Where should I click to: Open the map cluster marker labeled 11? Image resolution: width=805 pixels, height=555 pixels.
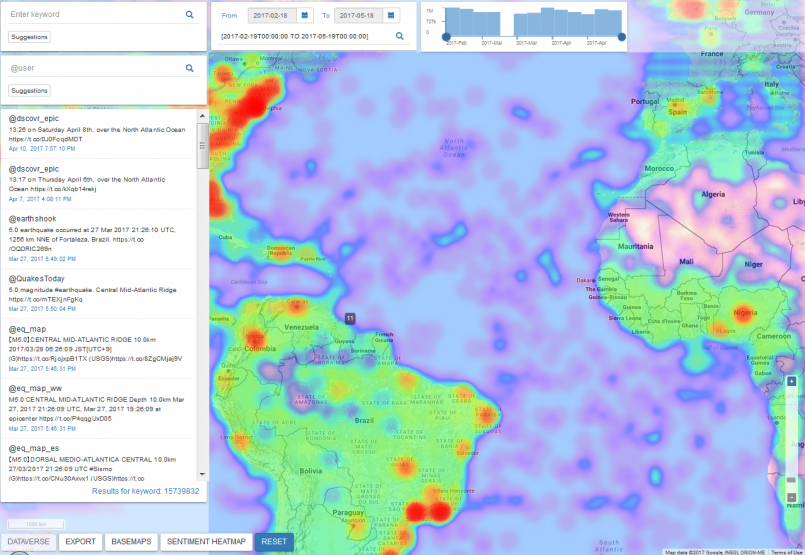pyautogui.click(x=350, y=318)
